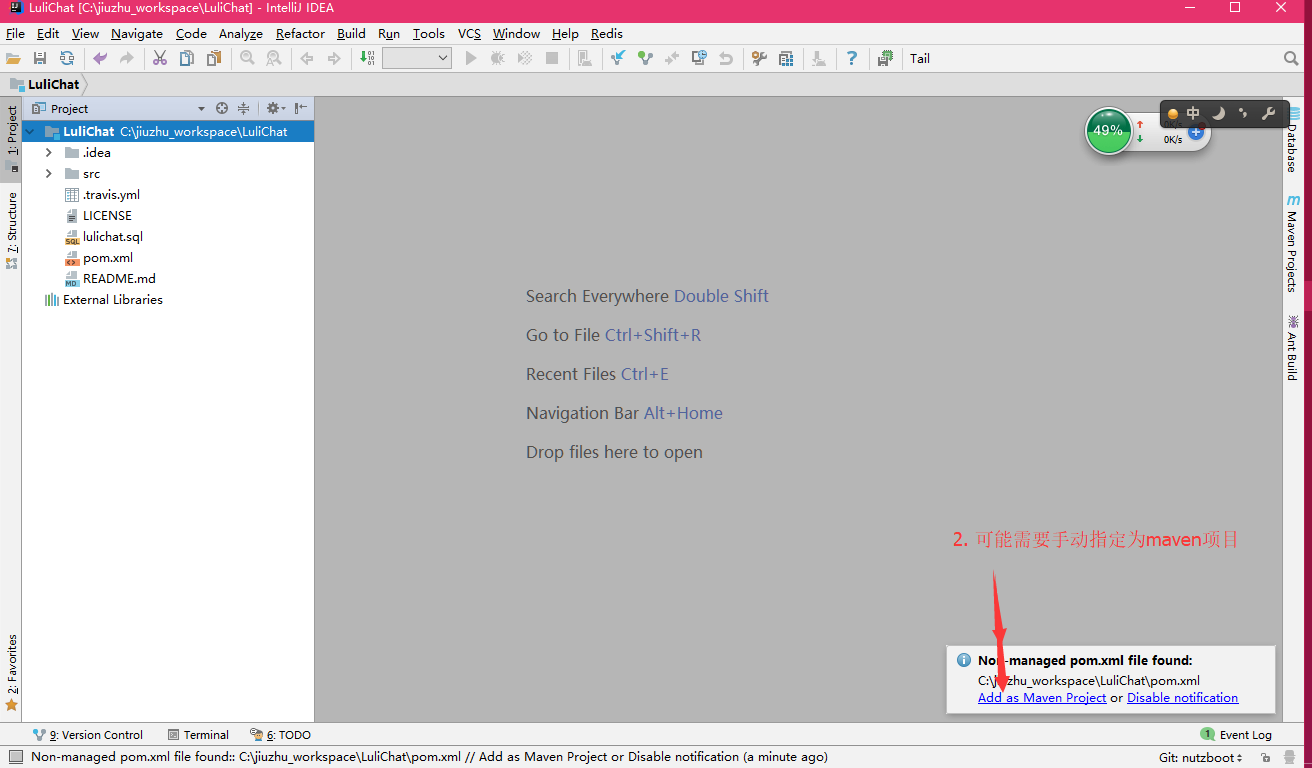Open the Build menu
This screenshot has width=1312, height=768.
(x=351, y=33)
